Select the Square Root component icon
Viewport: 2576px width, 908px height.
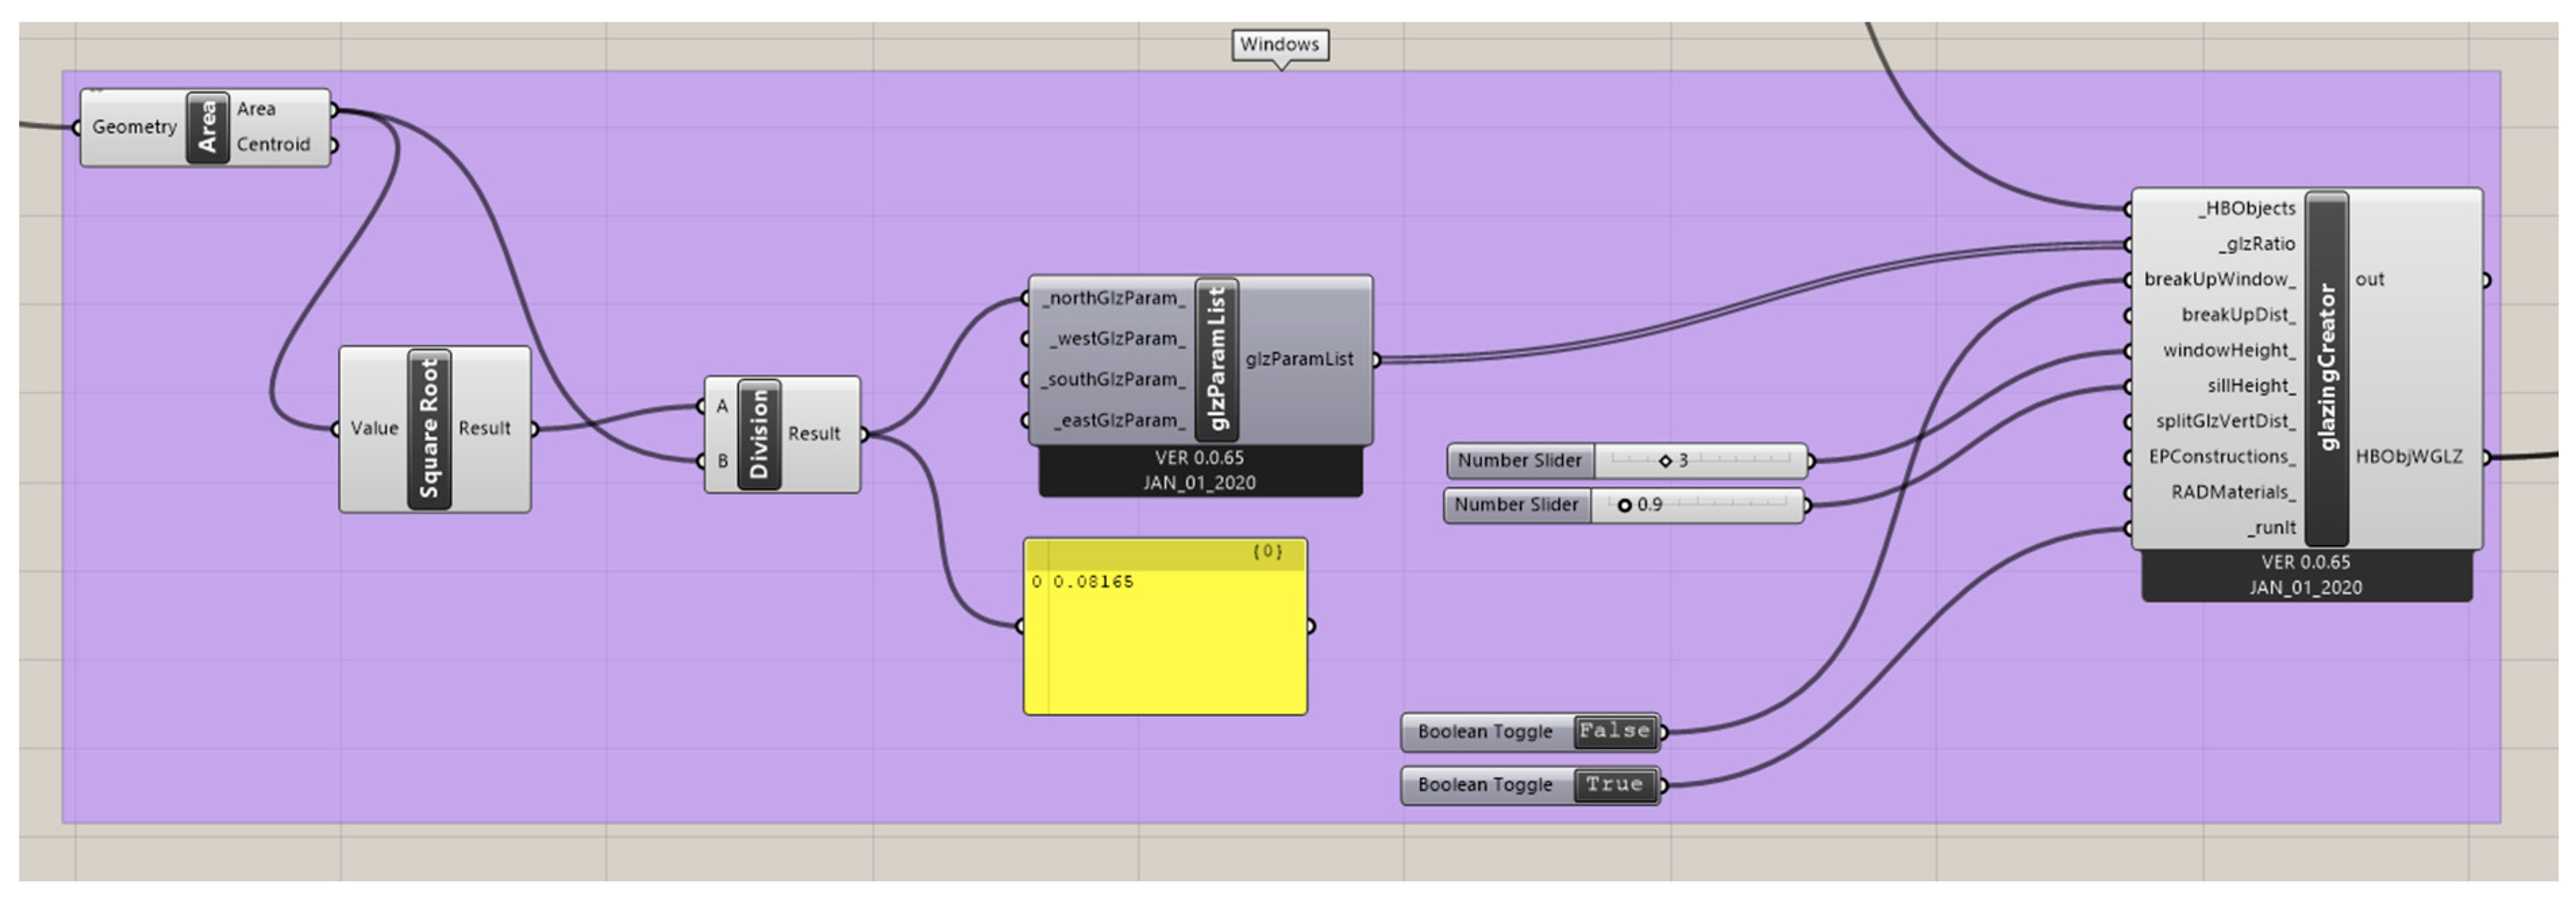coord(429,429)
